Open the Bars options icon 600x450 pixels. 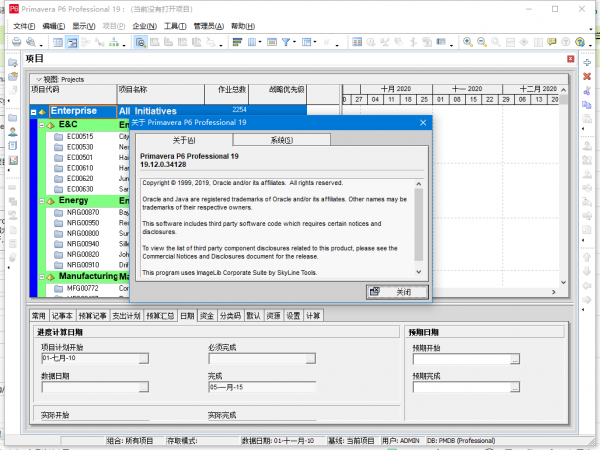pos(237,42)
